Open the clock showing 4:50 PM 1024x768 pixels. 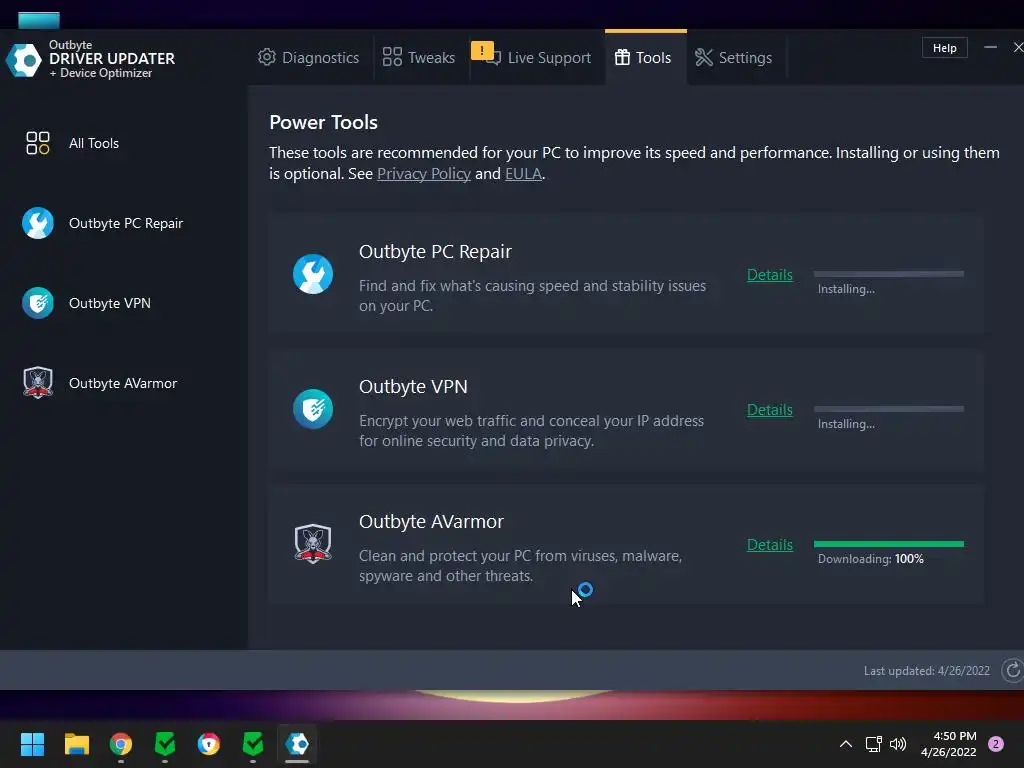[x=948, y=744]
